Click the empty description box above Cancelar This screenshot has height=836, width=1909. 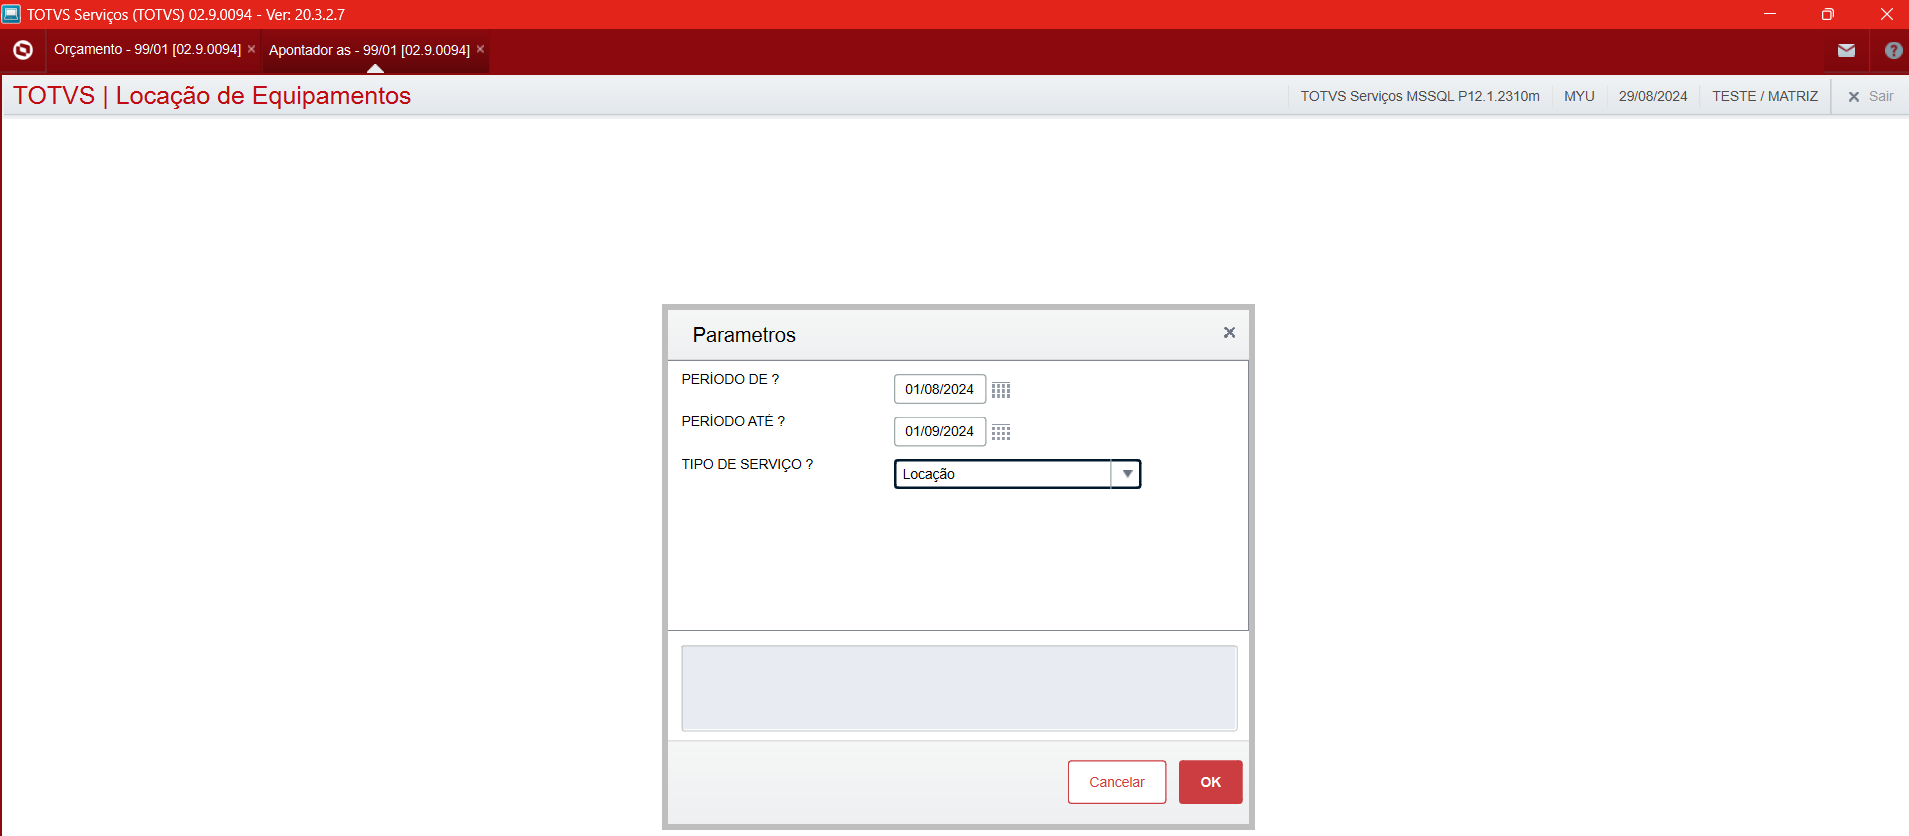959,688
